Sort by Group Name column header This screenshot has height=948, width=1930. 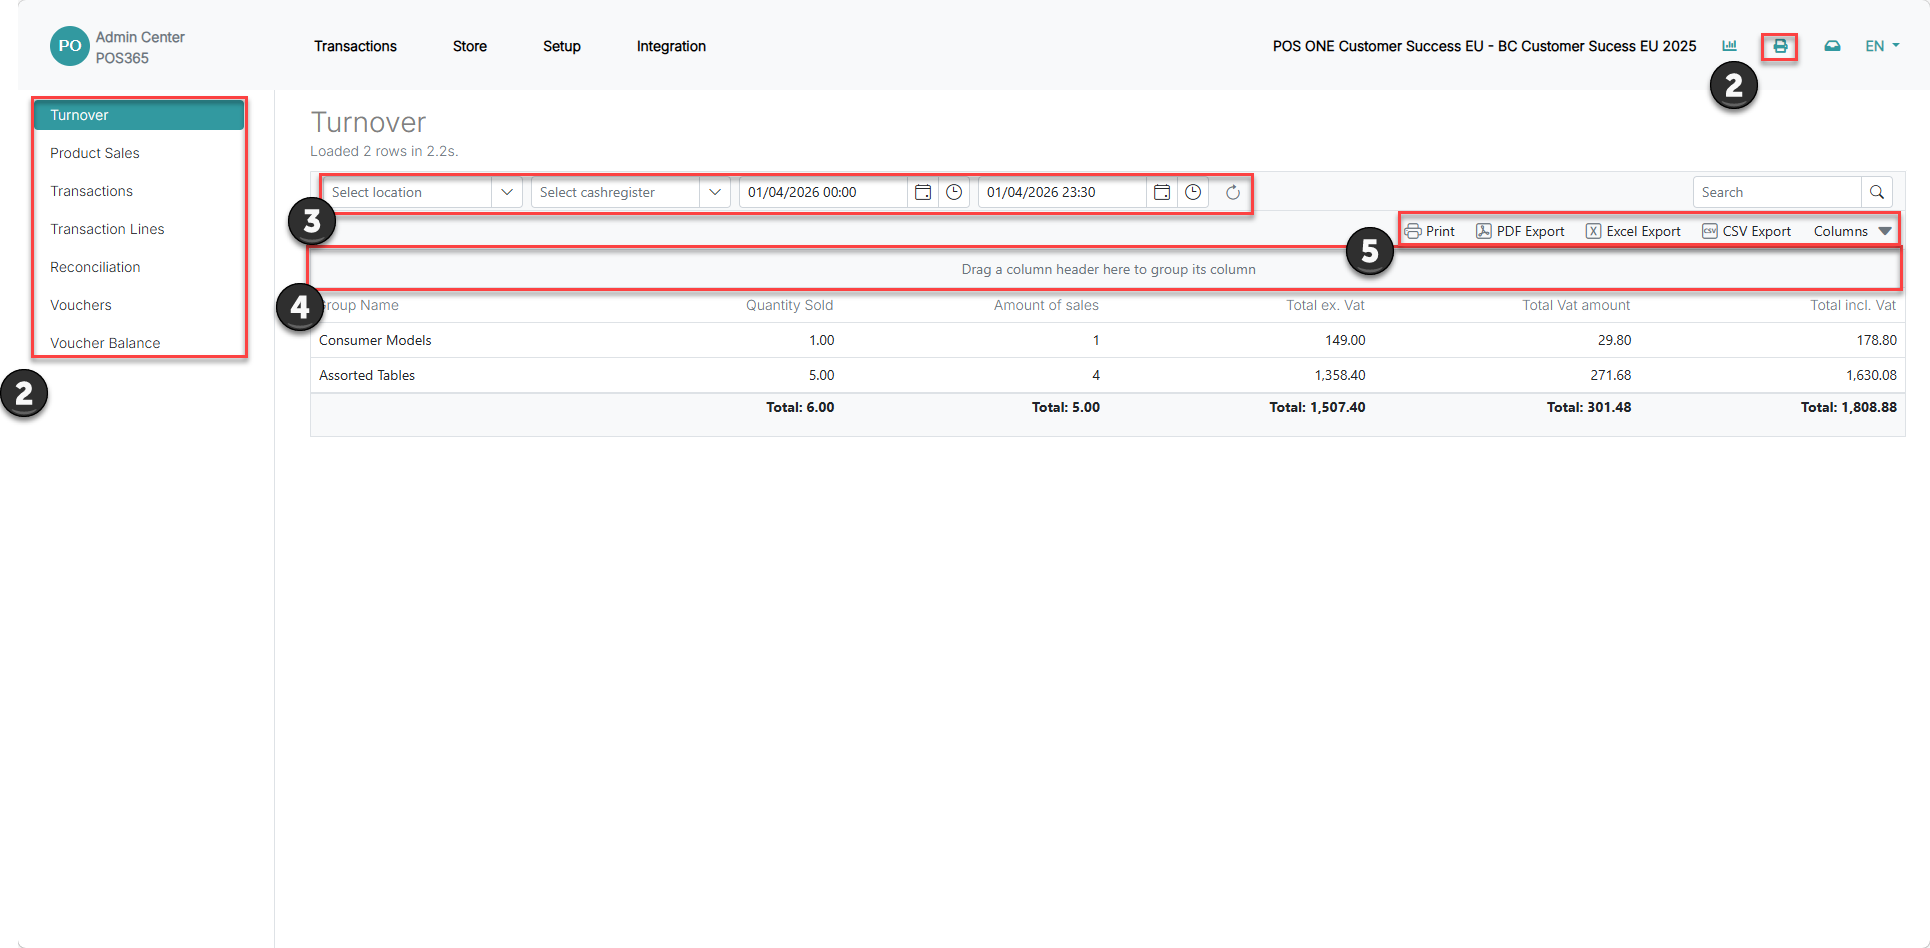[359, 305]
